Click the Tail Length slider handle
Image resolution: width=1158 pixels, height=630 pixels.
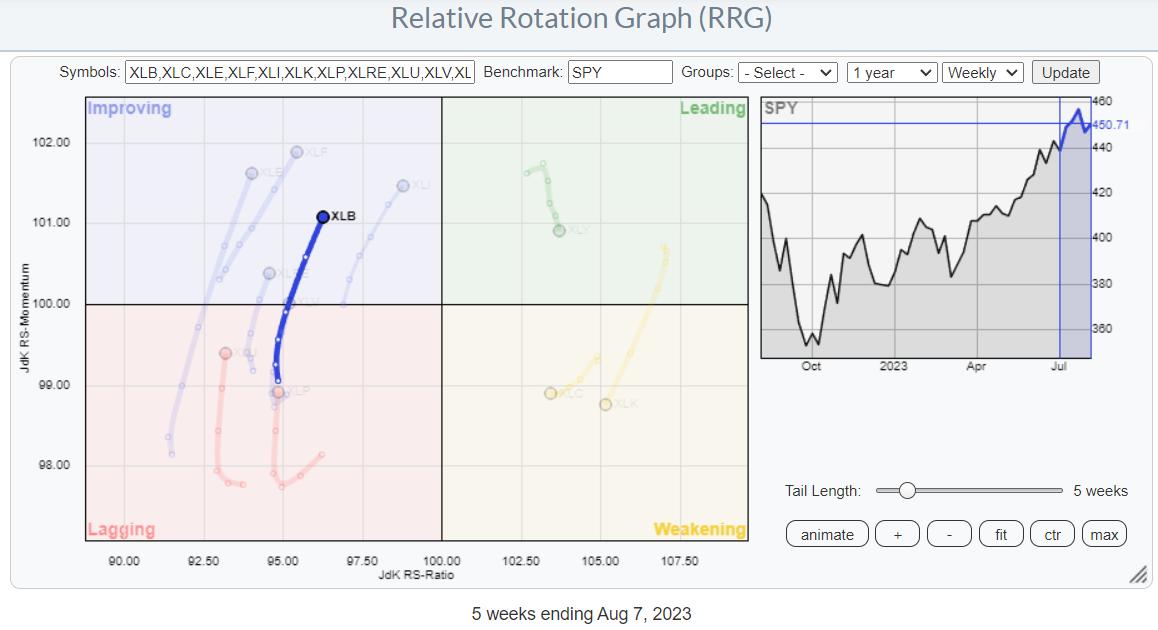[x=907, y=490]
